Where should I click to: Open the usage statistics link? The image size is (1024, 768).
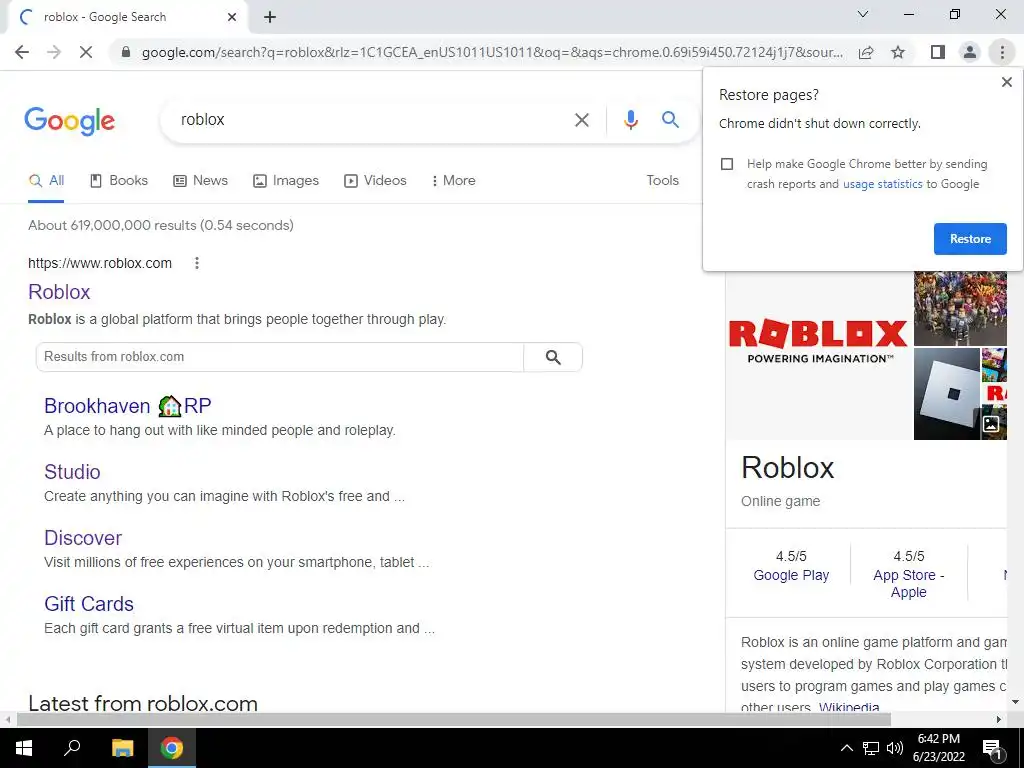(x=882, y=184)
